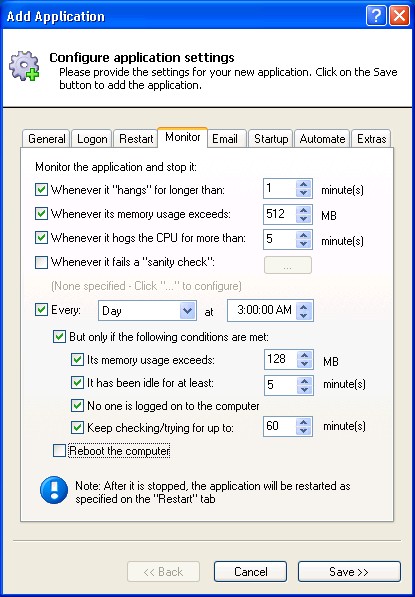Click the gear icon with green plus
The image size is (415, 597).
(24, 66)
